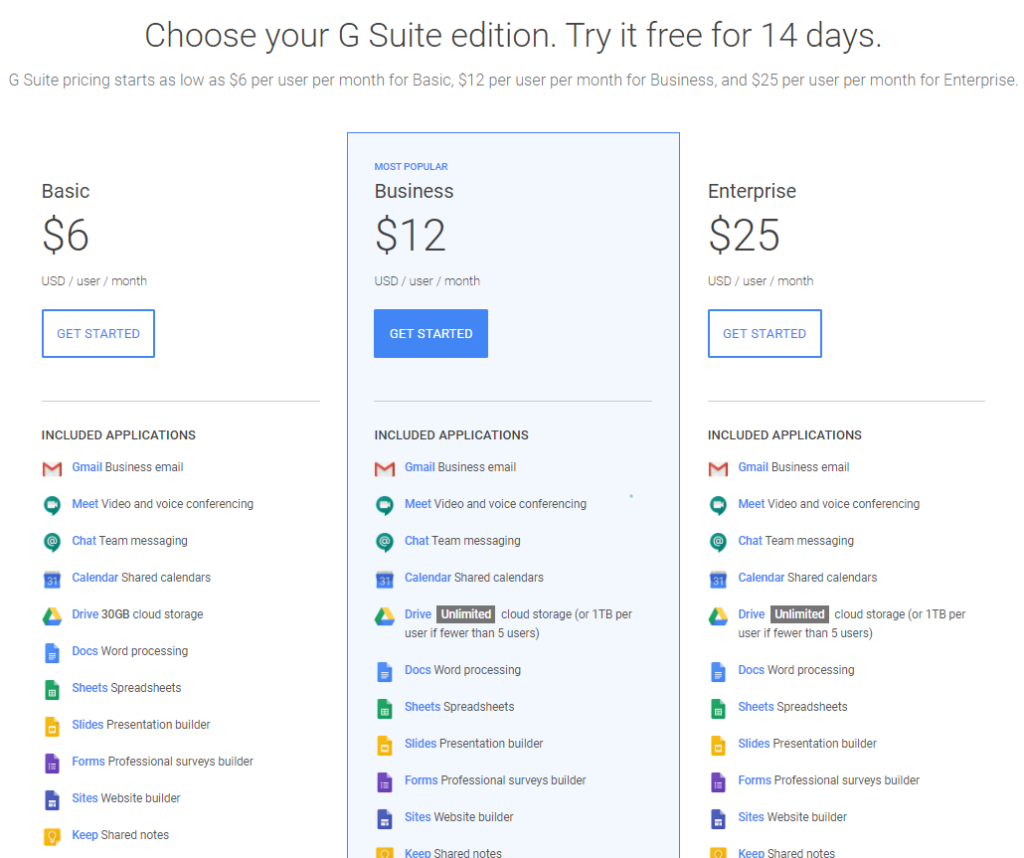
Task: Start the Business plan with Get Started
Action: (x=431, y=334)
